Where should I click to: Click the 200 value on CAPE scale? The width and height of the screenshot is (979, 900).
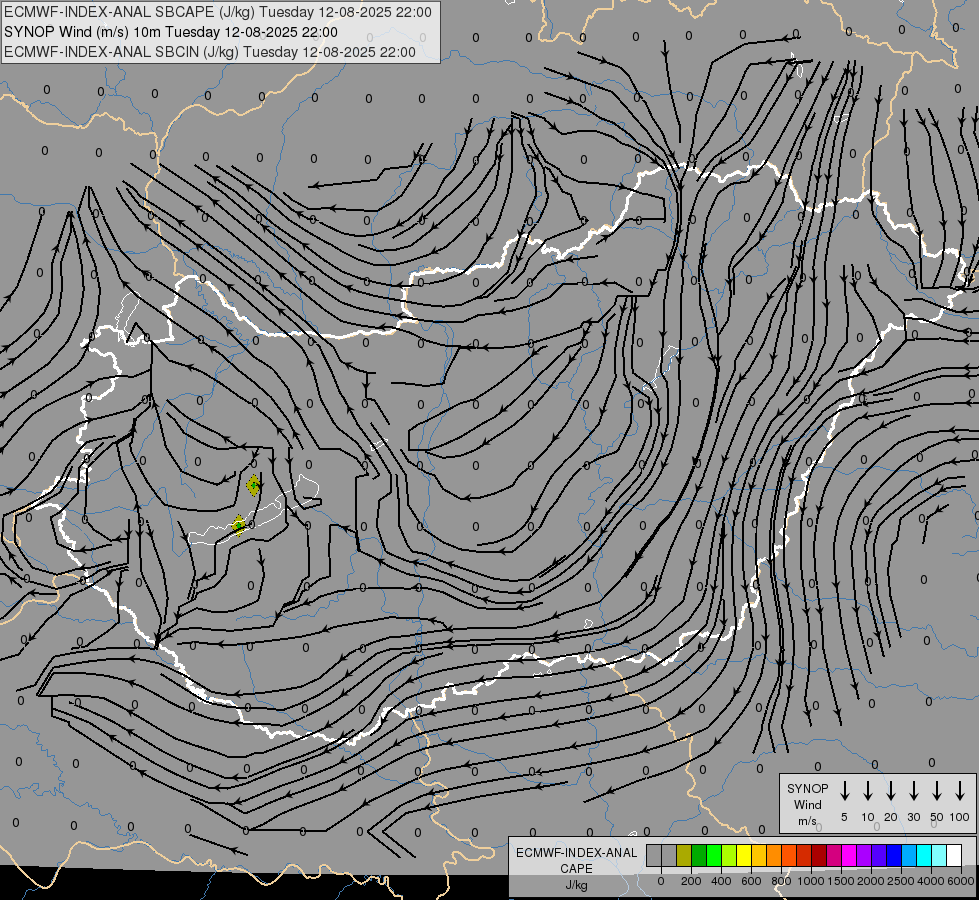691,881
